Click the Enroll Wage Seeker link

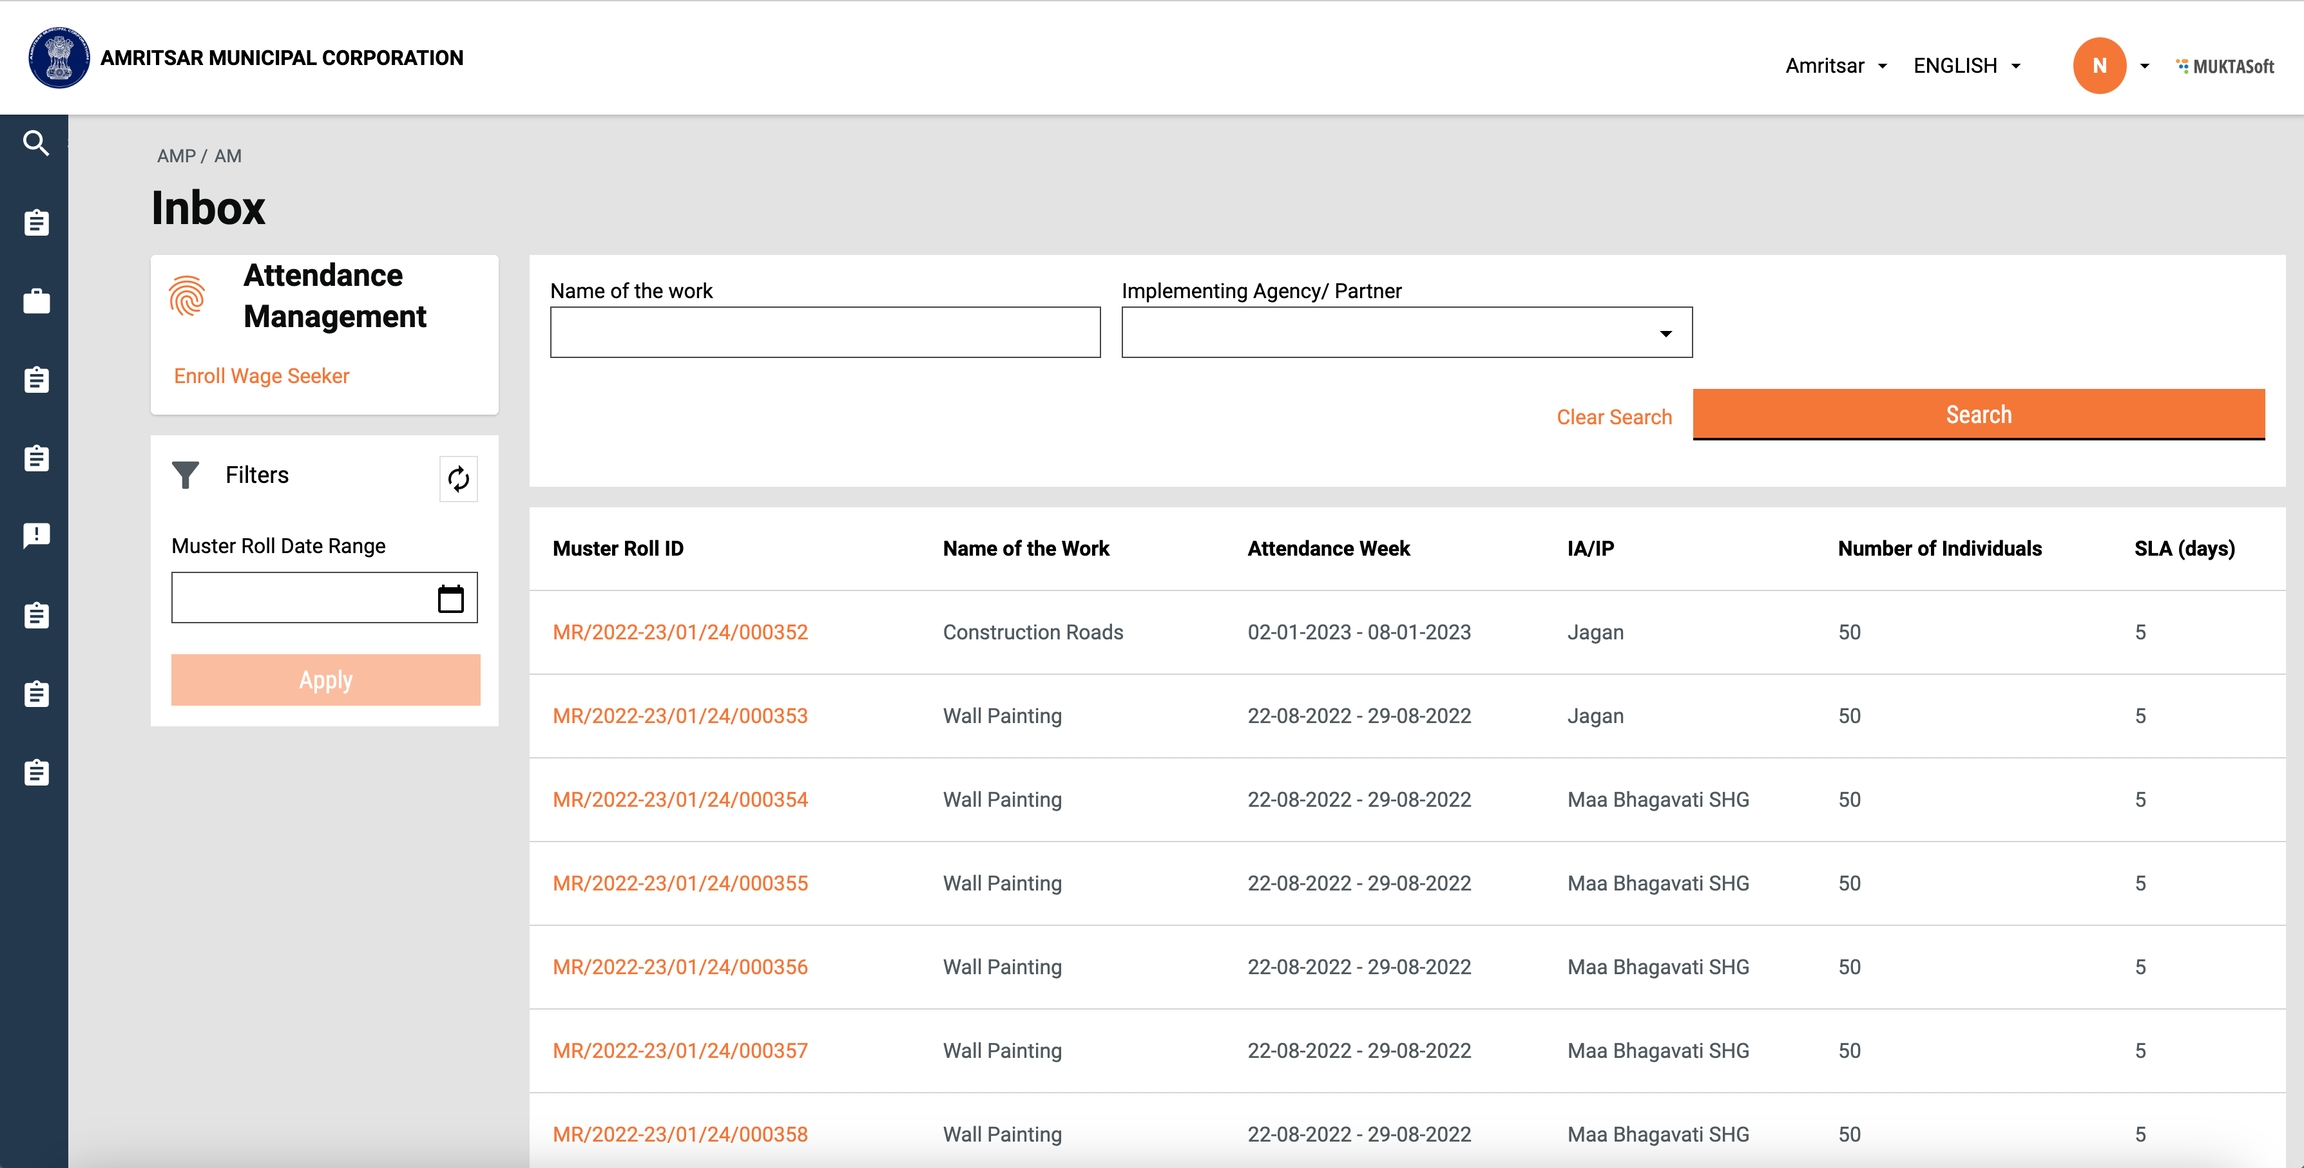[x=261, y=376]
